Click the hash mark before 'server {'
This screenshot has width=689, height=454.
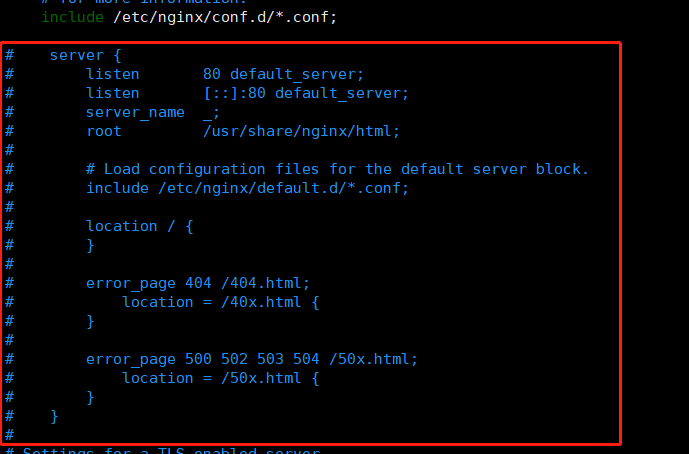click(x=9, y=55)
